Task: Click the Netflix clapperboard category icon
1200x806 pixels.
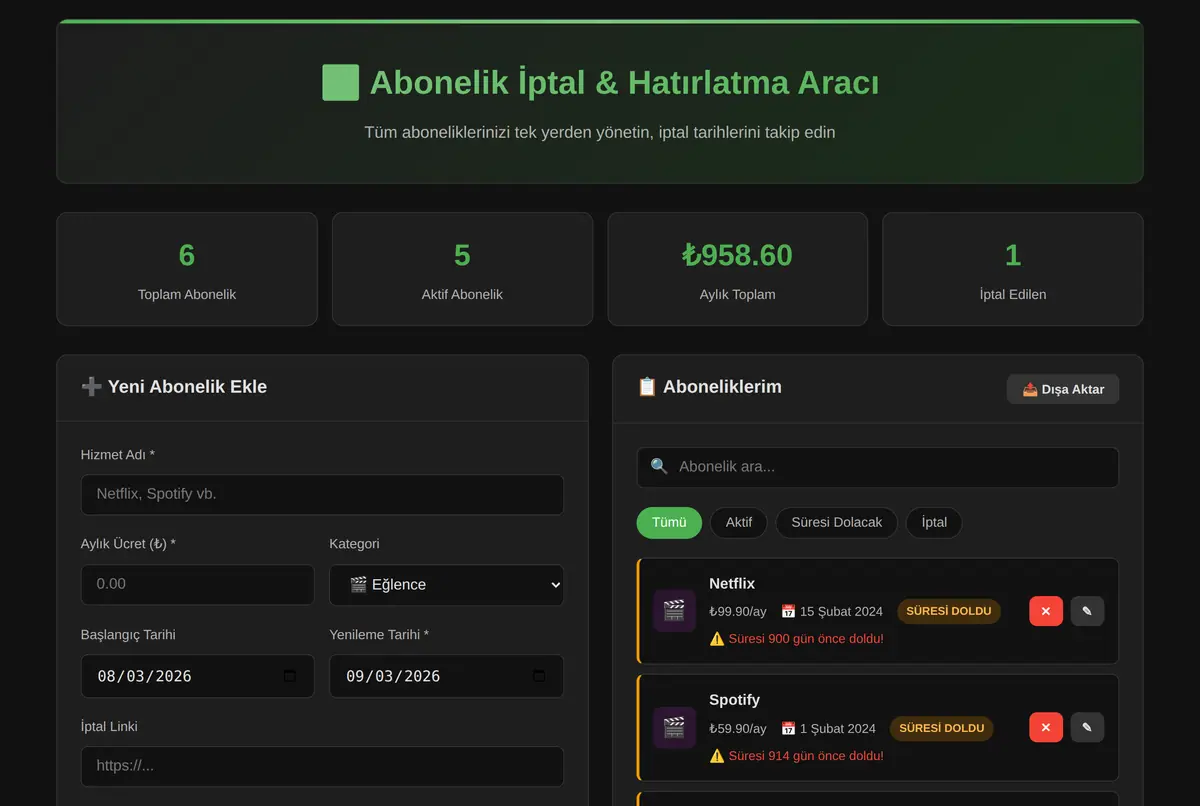Action: click(x=674, y=611)
